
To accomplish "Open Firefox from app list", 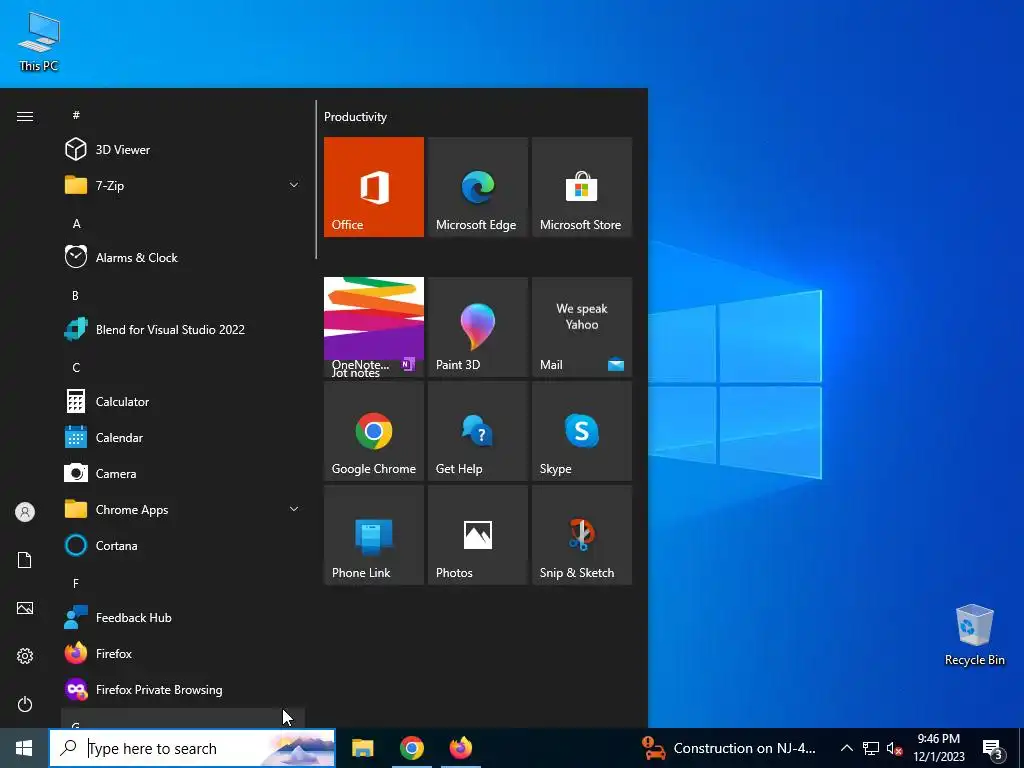I will point(183,653).
